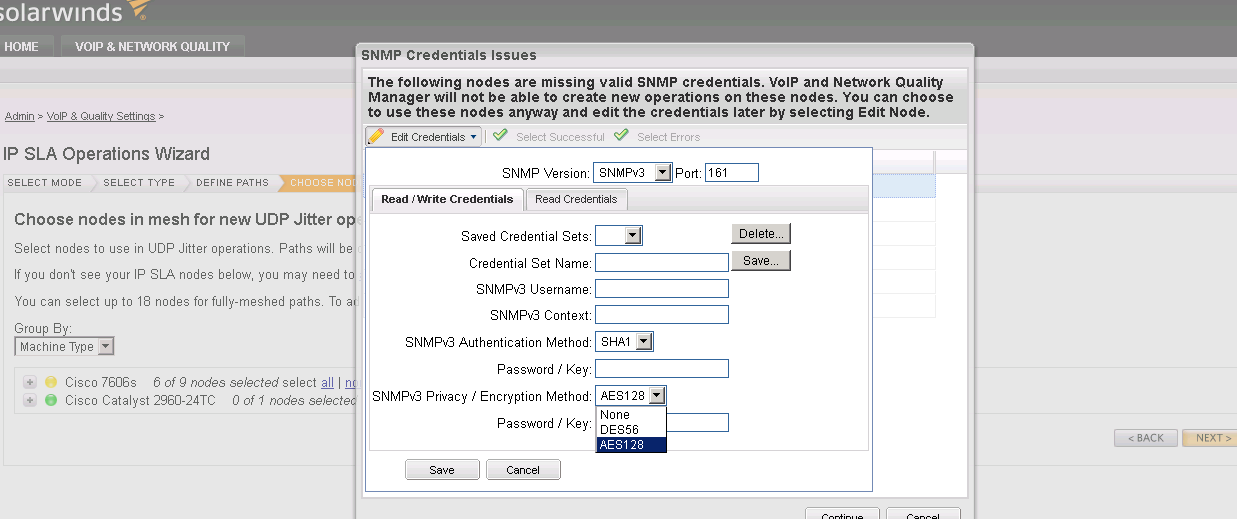The height and width of the screenshot is (519, 1237).
Task: Click the DEFINE PATHS wizard step
Action: pyautogui.click(x=232, y=183)
